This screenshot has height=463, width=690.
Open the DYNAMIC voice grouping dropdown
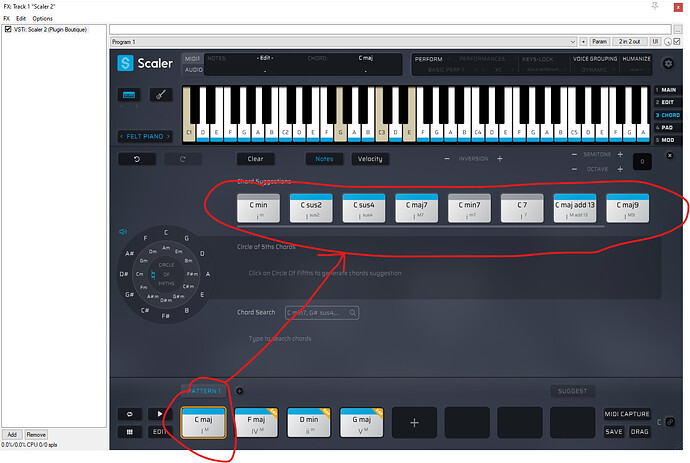(x=594, y=70)
